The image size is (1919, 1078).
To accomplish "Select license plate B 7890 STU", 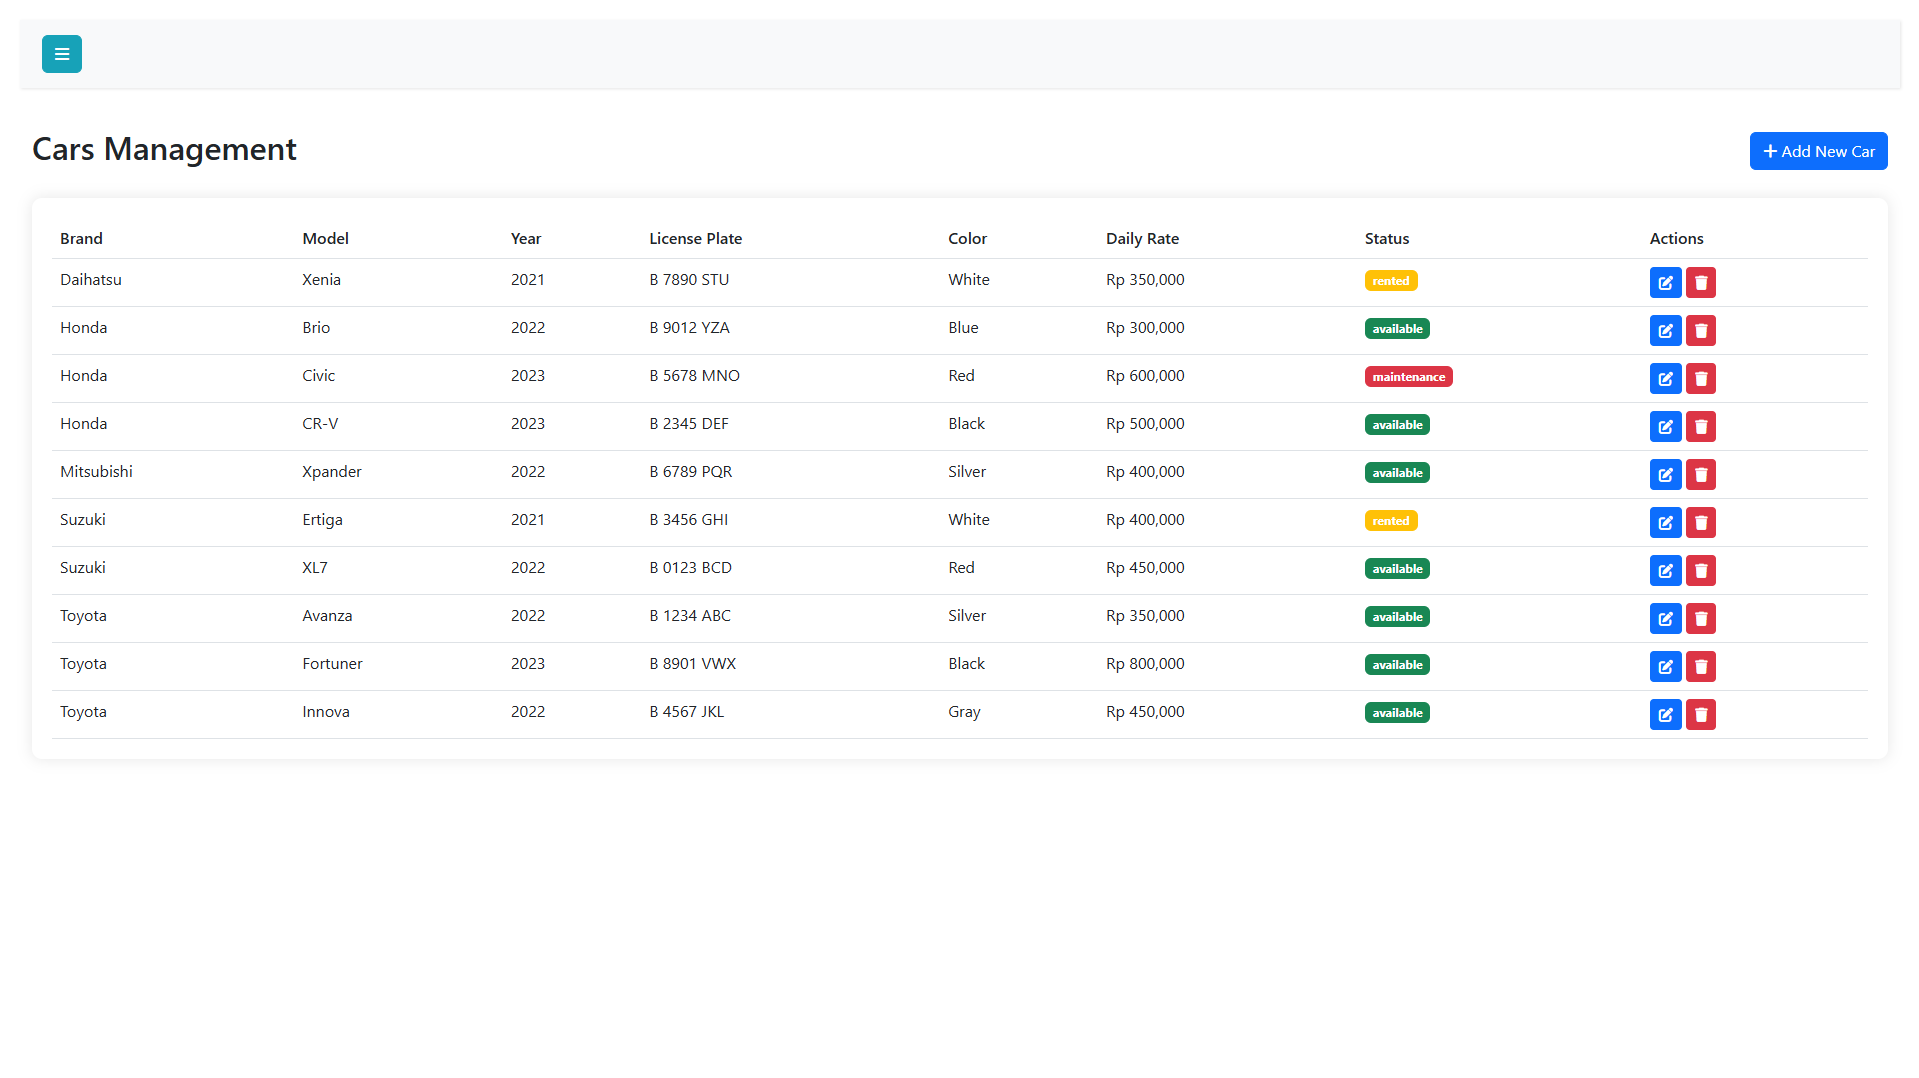I will (689, 280).
